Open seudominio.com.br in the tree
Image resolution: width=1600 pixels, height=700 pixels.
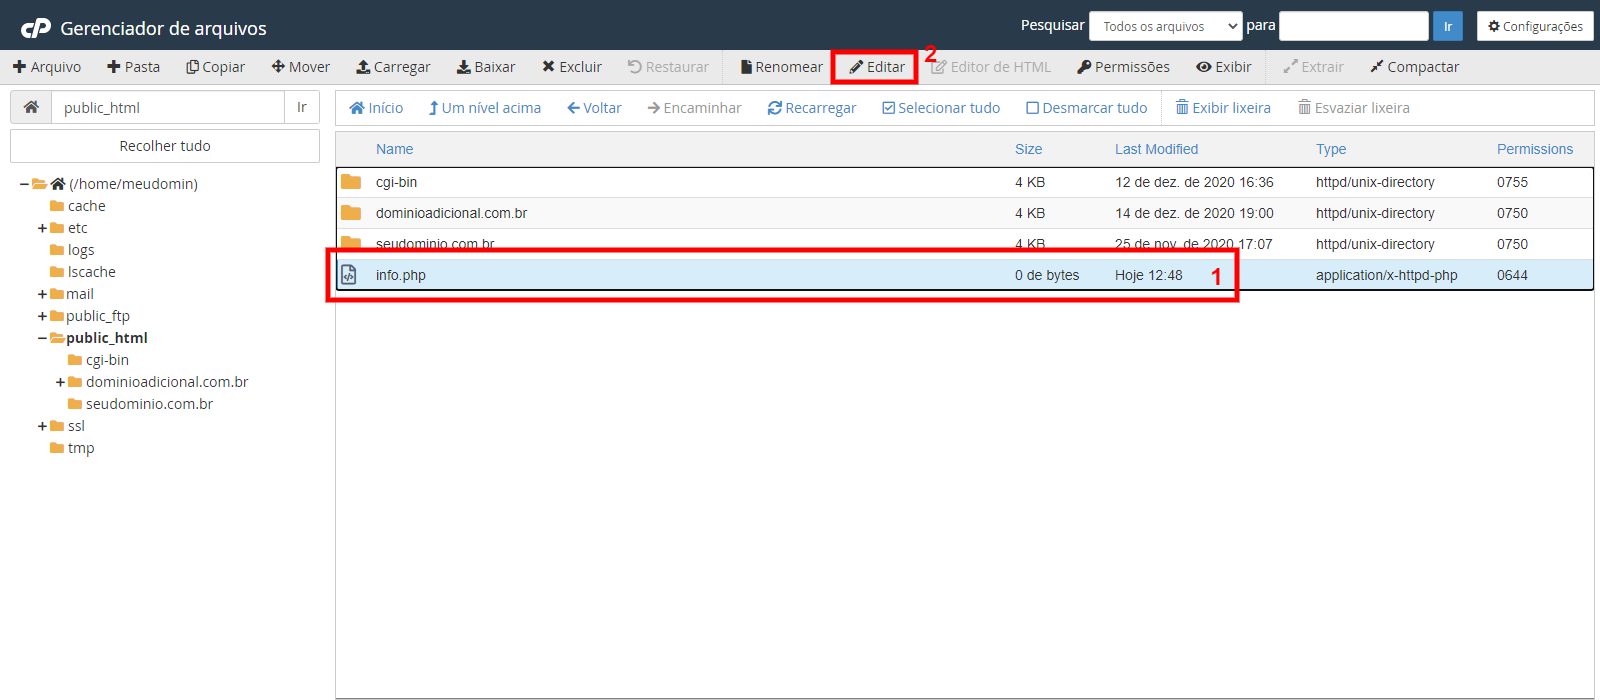[149, 404]
